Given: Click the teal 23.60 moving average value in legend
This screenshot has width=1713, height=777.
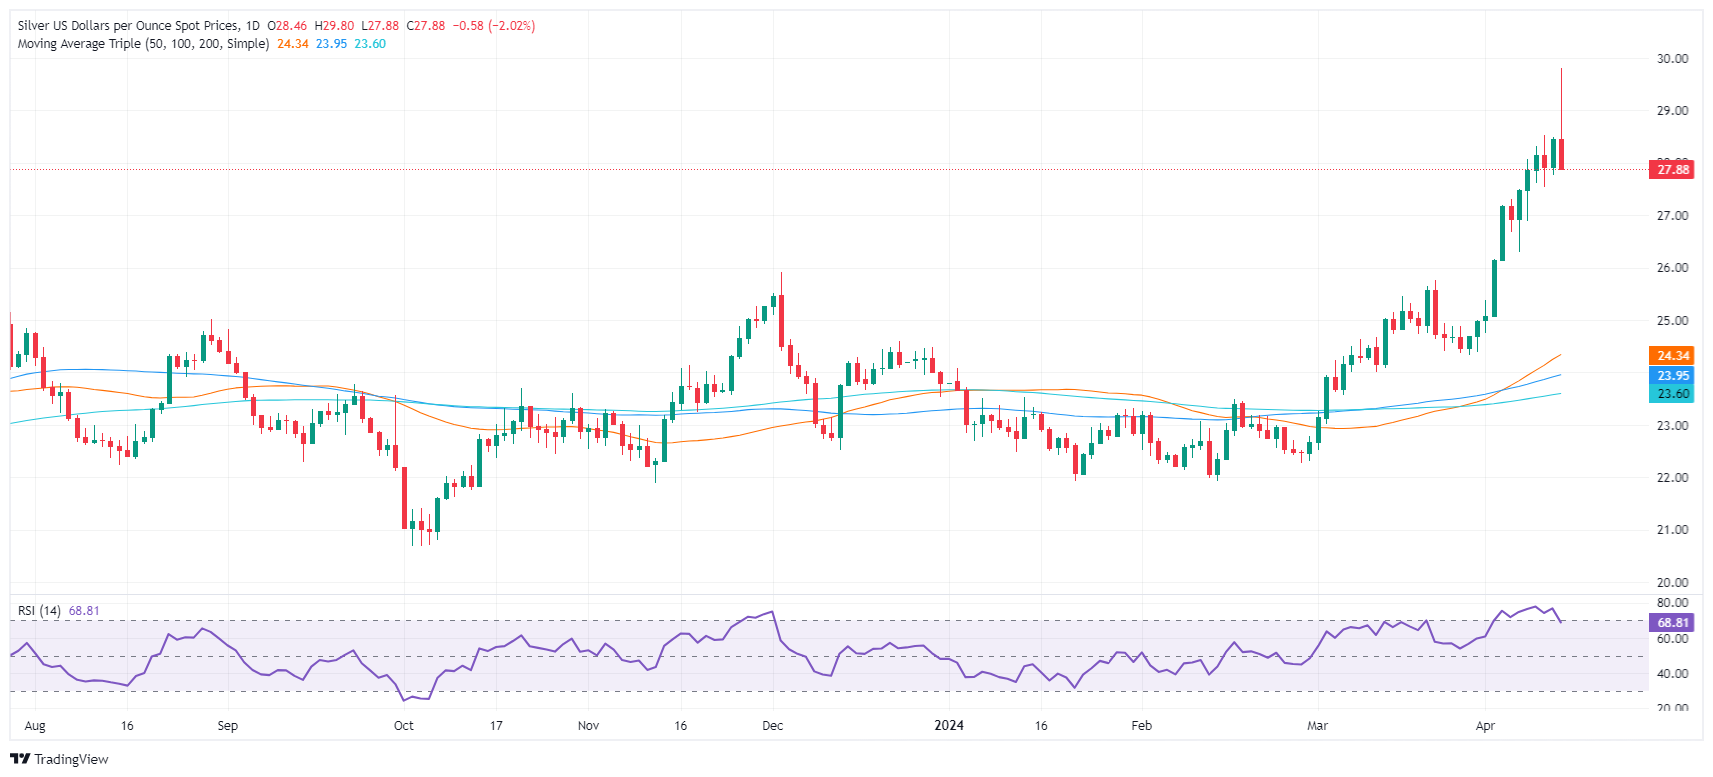Looking at the screenshot, I should [370, 44].
